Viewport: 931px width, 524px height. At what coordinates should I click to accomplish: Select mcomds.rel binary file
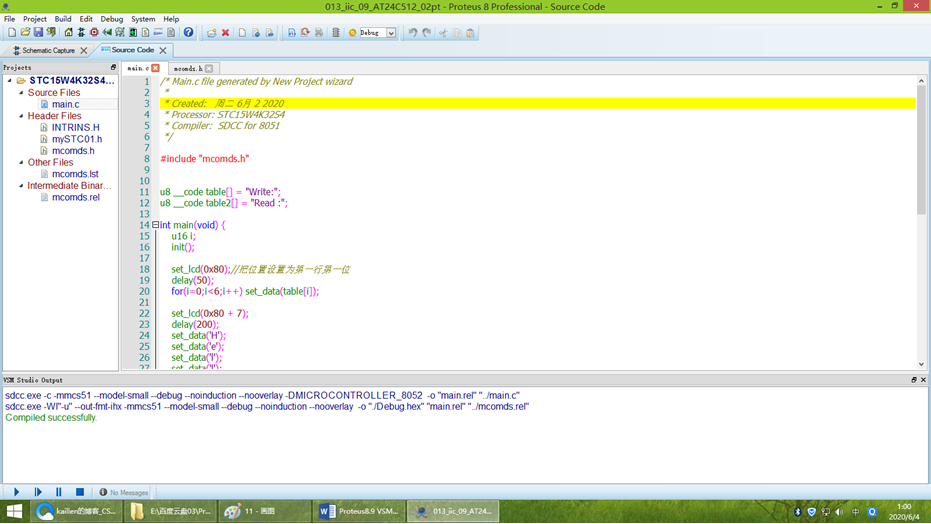pos(75,197)
